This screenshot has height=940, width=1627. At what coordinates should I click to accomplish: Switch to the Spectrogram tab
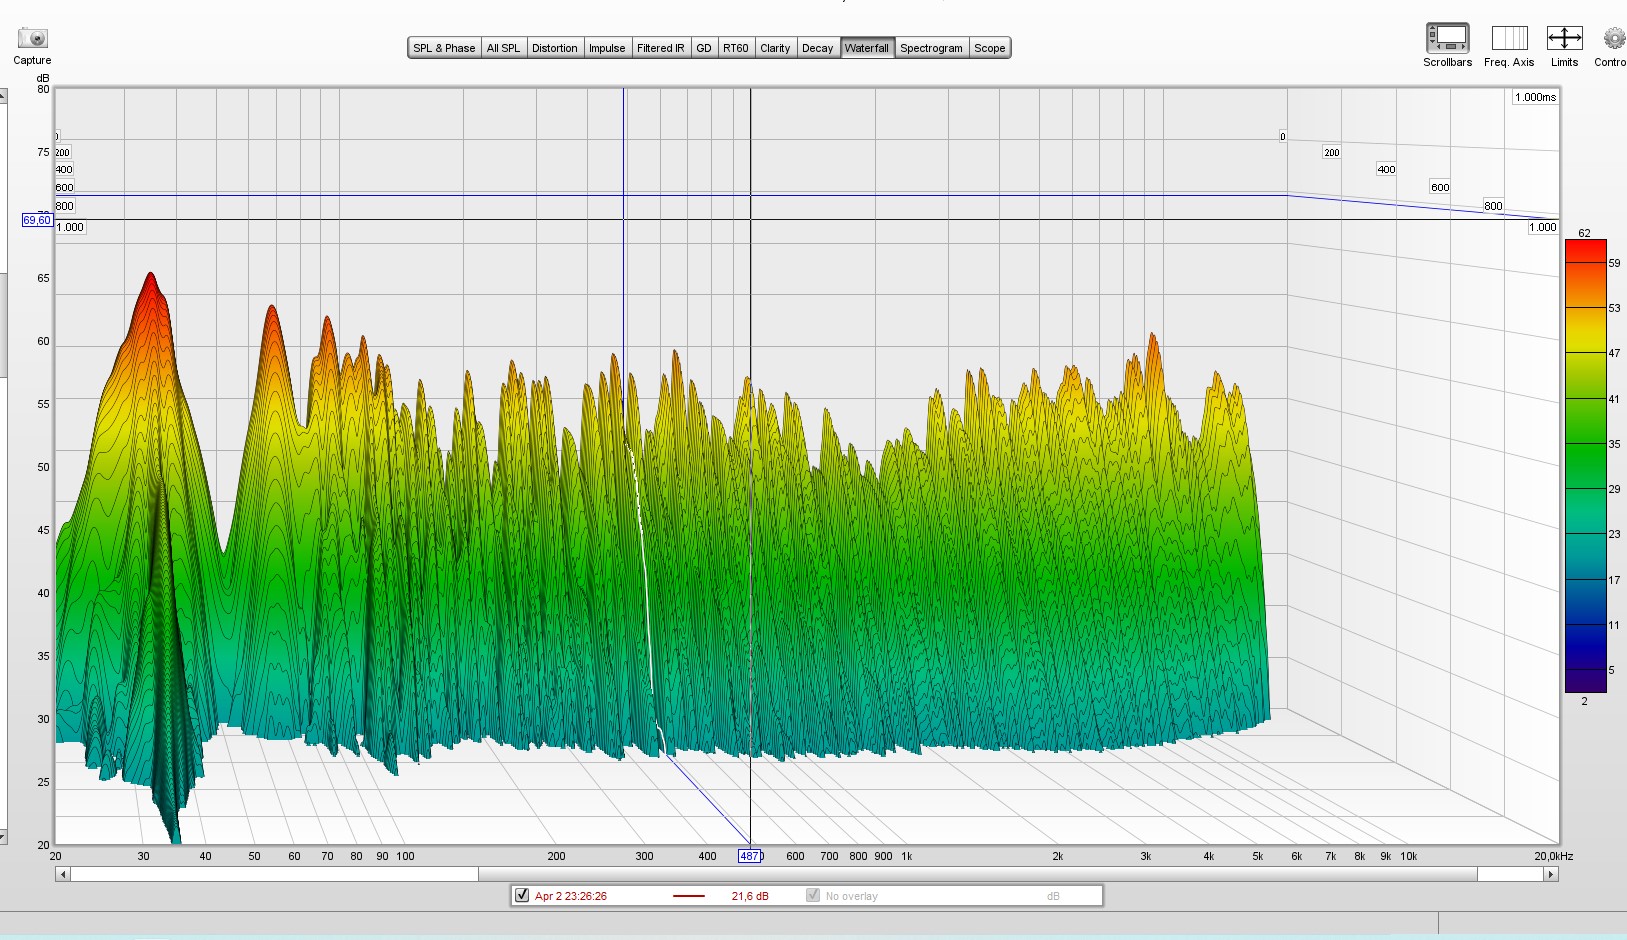[x=931, y=48]
